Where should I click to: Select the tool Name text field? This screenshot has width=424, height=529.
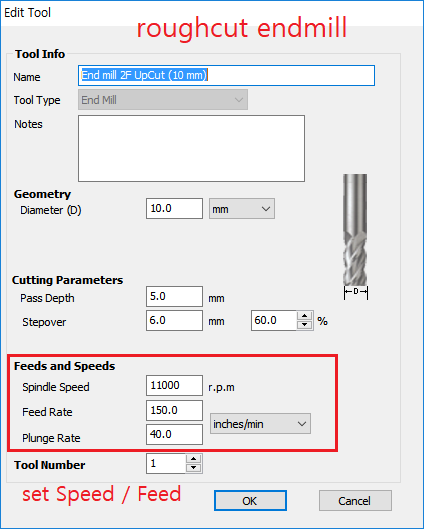coord(226,76)
